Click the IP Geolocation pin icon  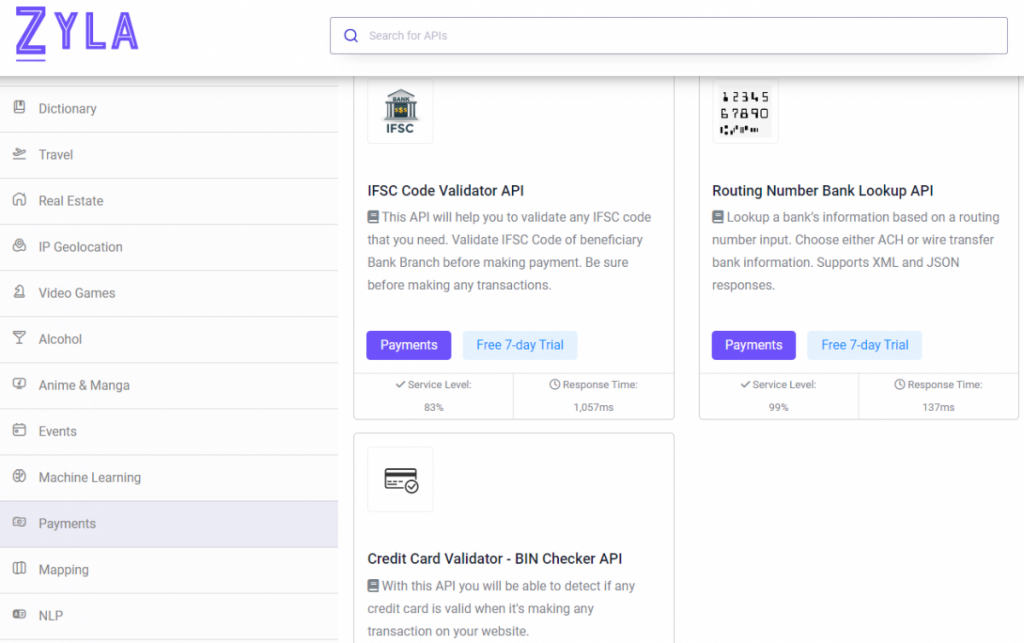20,245
